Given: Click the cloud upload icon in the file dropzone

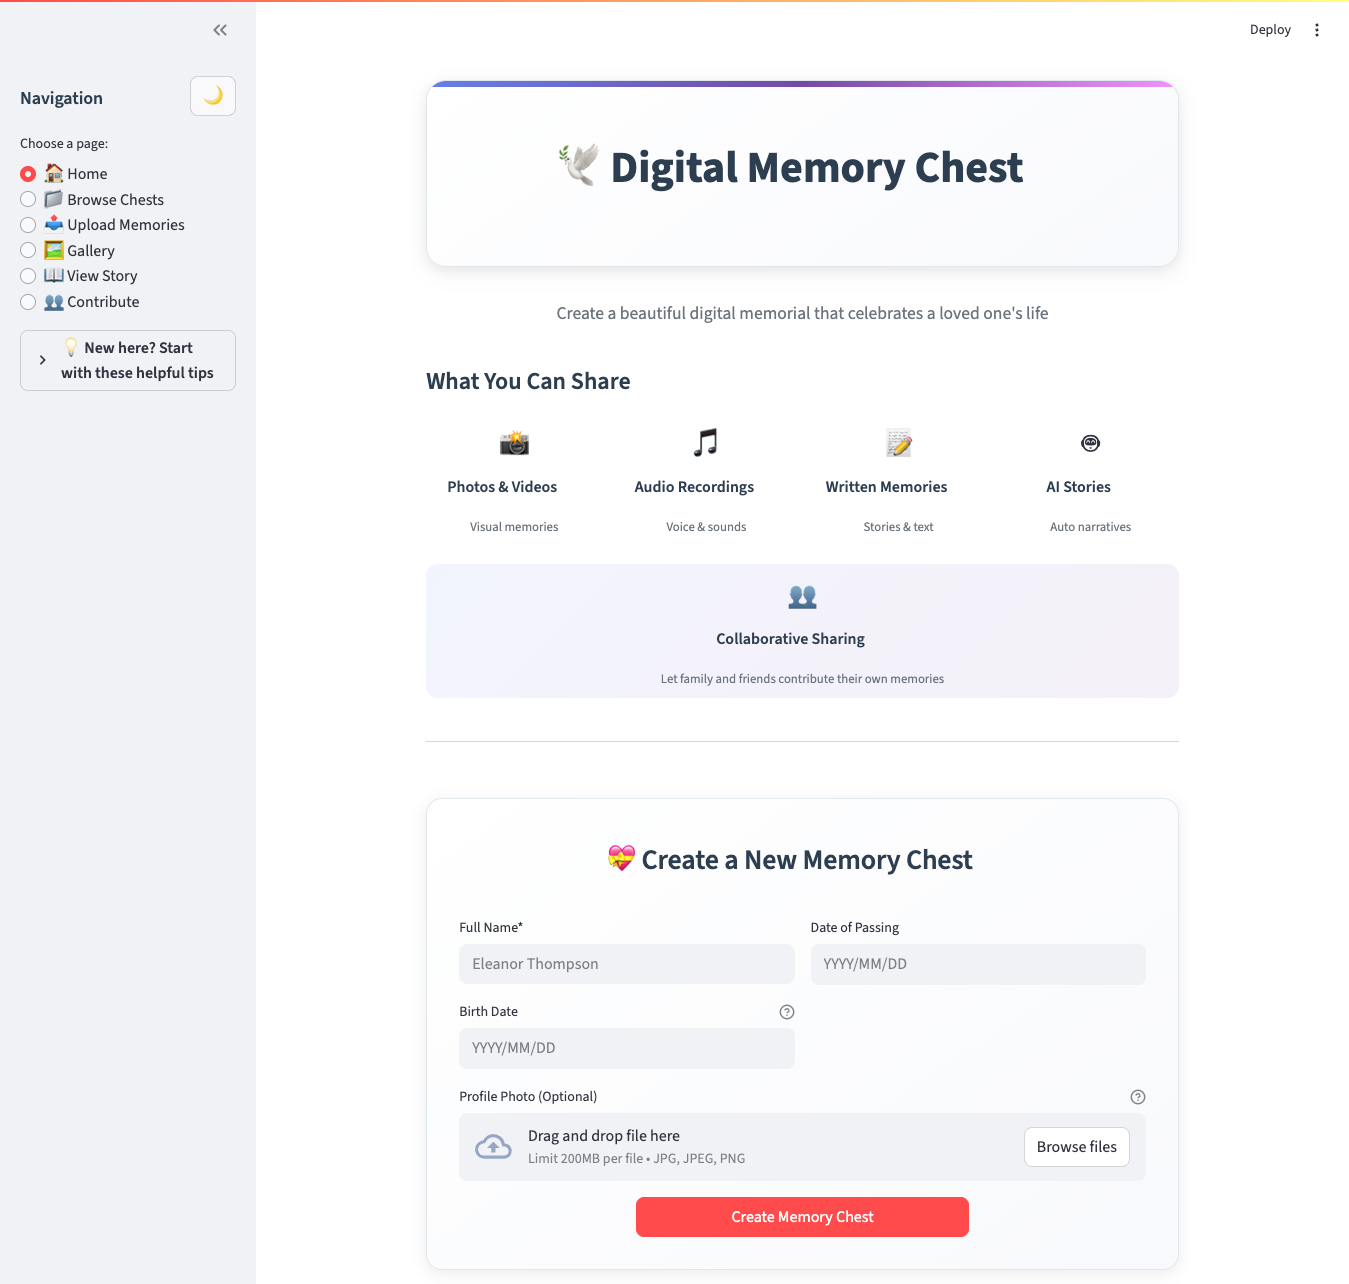Looking at the screenshot, I should [x=493, y=1147].
